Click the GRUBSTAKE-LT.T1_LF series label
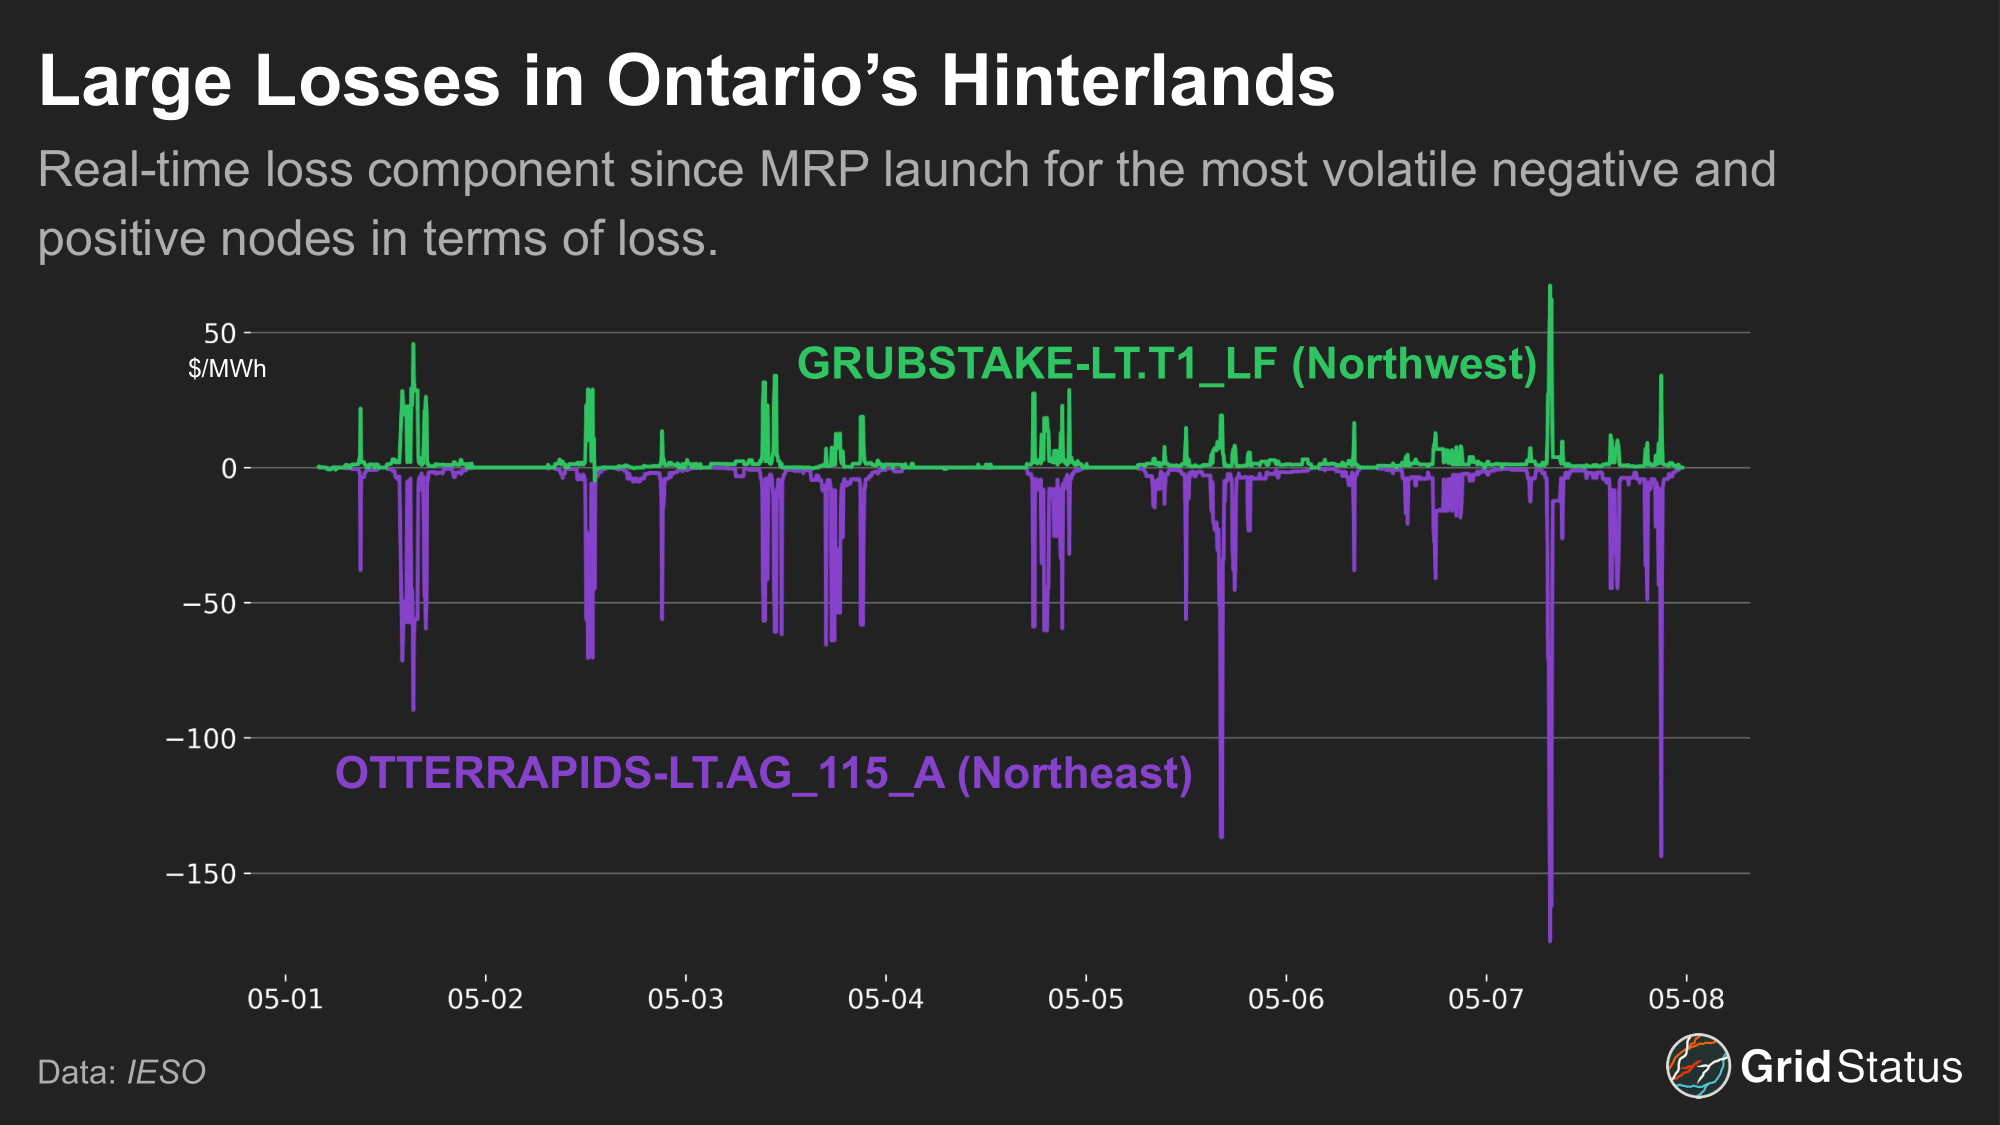Viewport: 2000px width, 1125px height. pos(1166,364)
